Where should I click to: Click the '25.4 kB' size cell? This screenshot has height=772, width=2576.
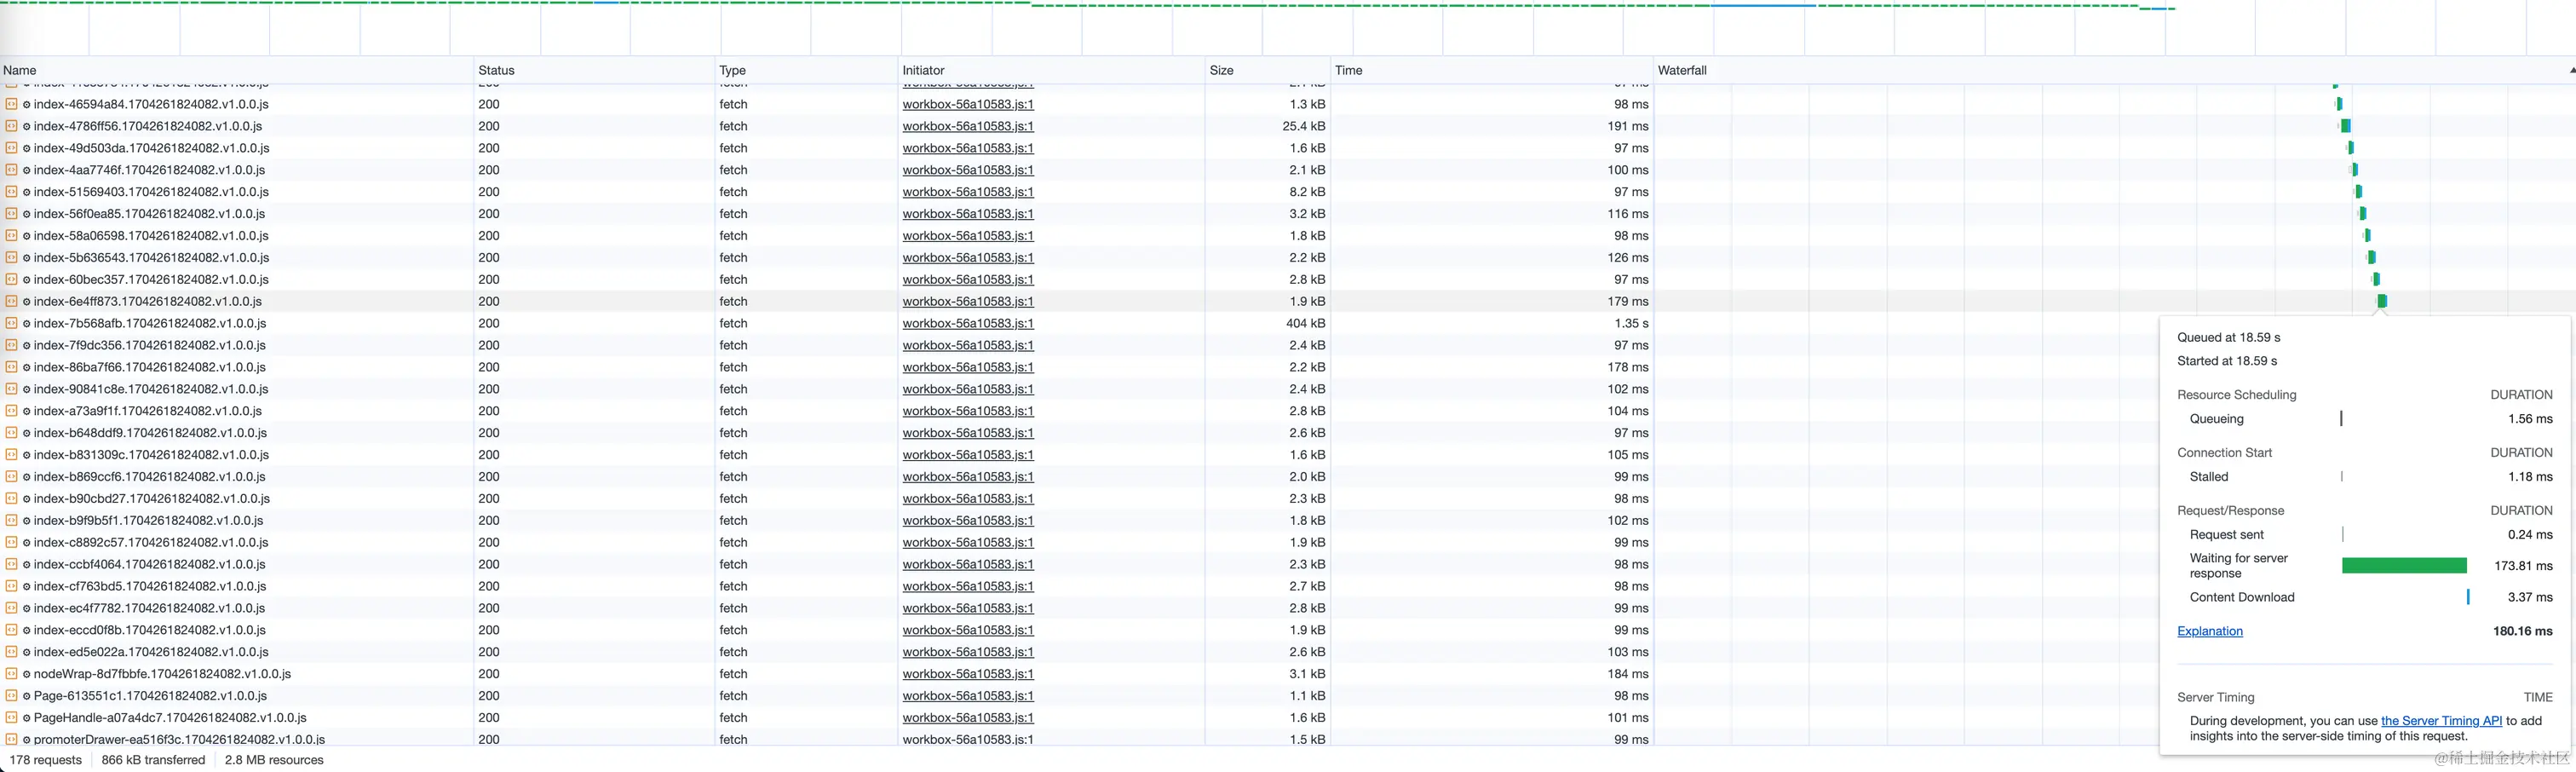pyautogui.click(x=1304, y=126)
